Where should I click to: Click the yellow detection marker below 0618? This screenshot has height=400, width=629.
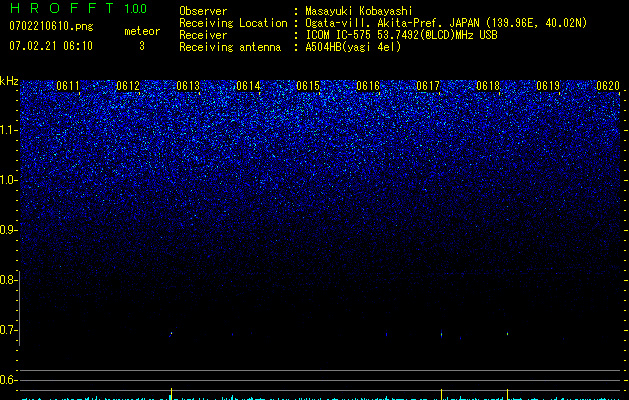[x=507, y=394]
